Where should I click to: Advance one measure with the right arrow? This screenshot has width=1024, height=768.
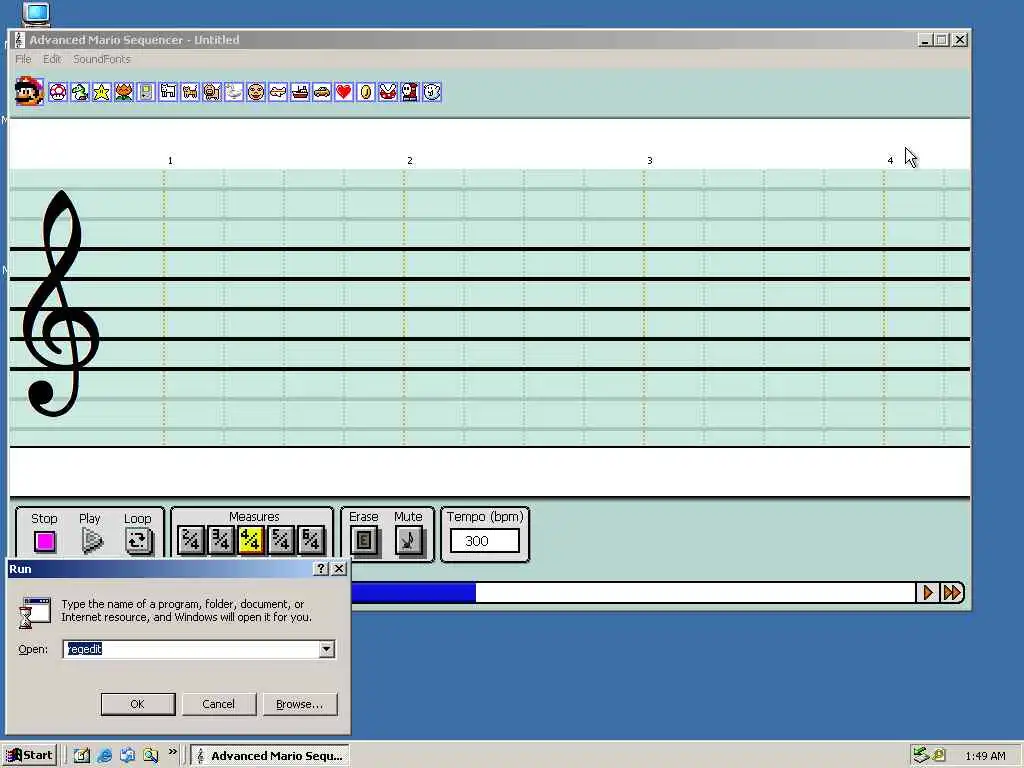coord(927,592)
